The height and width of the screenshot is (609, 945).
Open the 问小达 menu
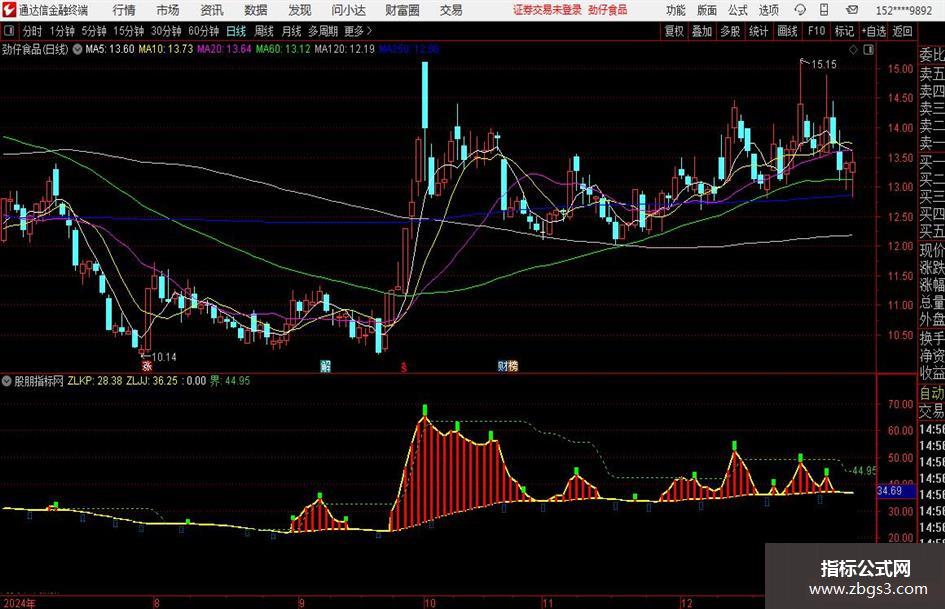point(348,10)
